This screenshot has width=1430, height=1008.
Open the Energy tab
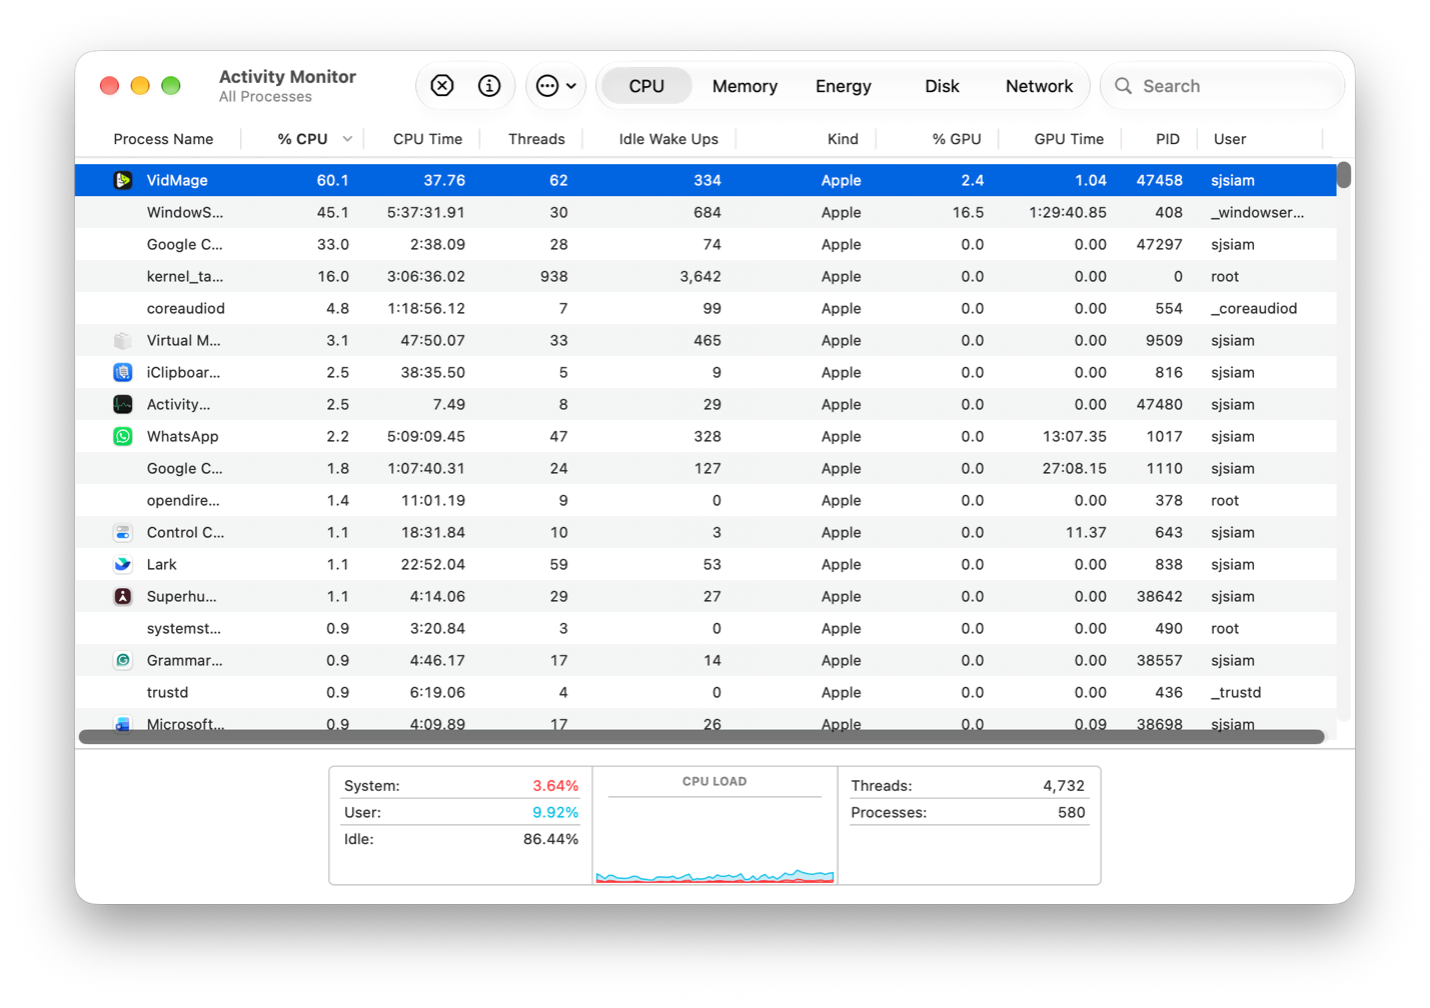[843, 86]
